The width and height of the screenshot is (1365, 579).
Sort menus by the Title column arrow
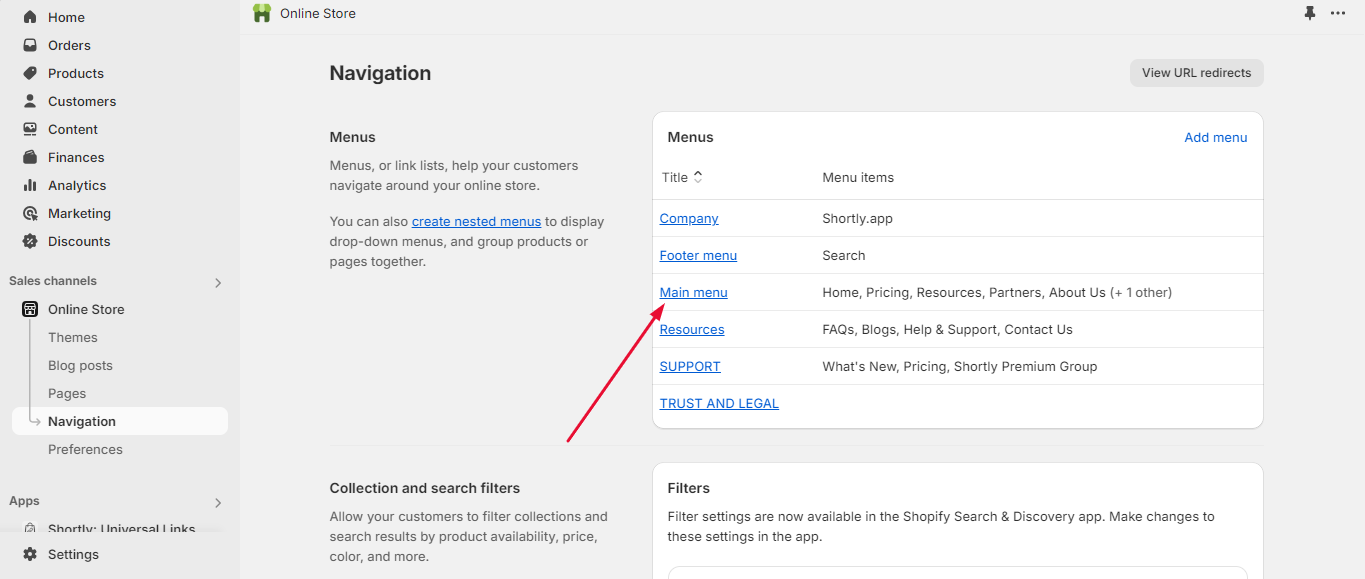pyautogui.click(x=698, y=177)
